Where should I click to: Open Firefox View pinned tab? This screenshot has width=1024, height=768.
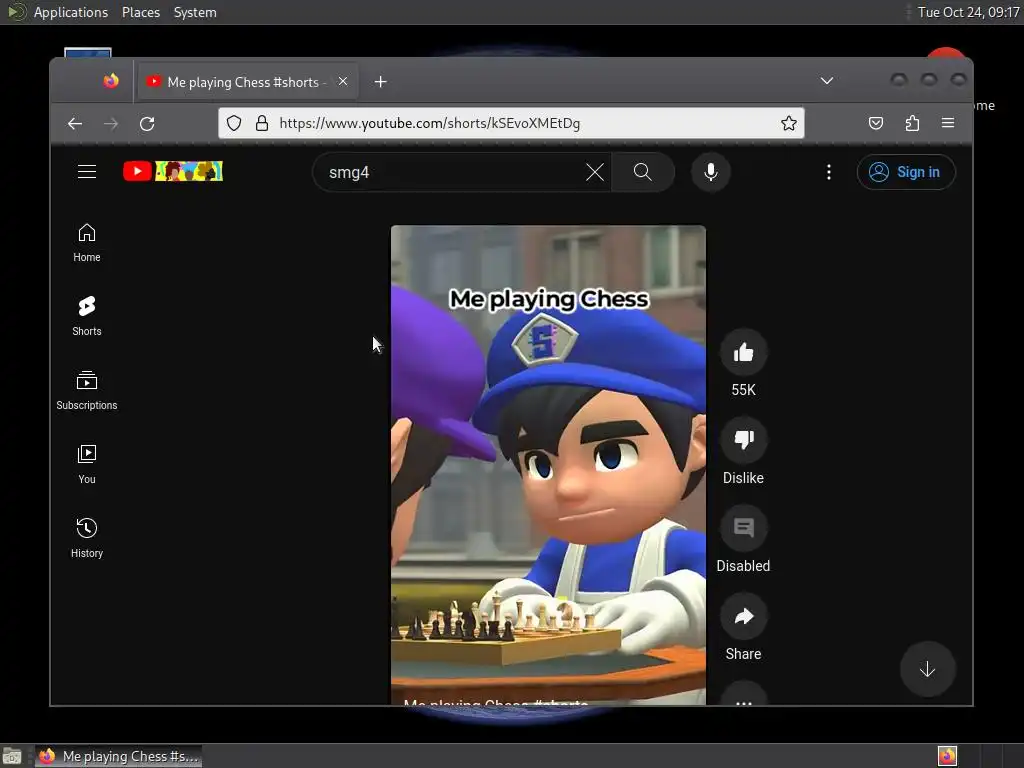111,81
